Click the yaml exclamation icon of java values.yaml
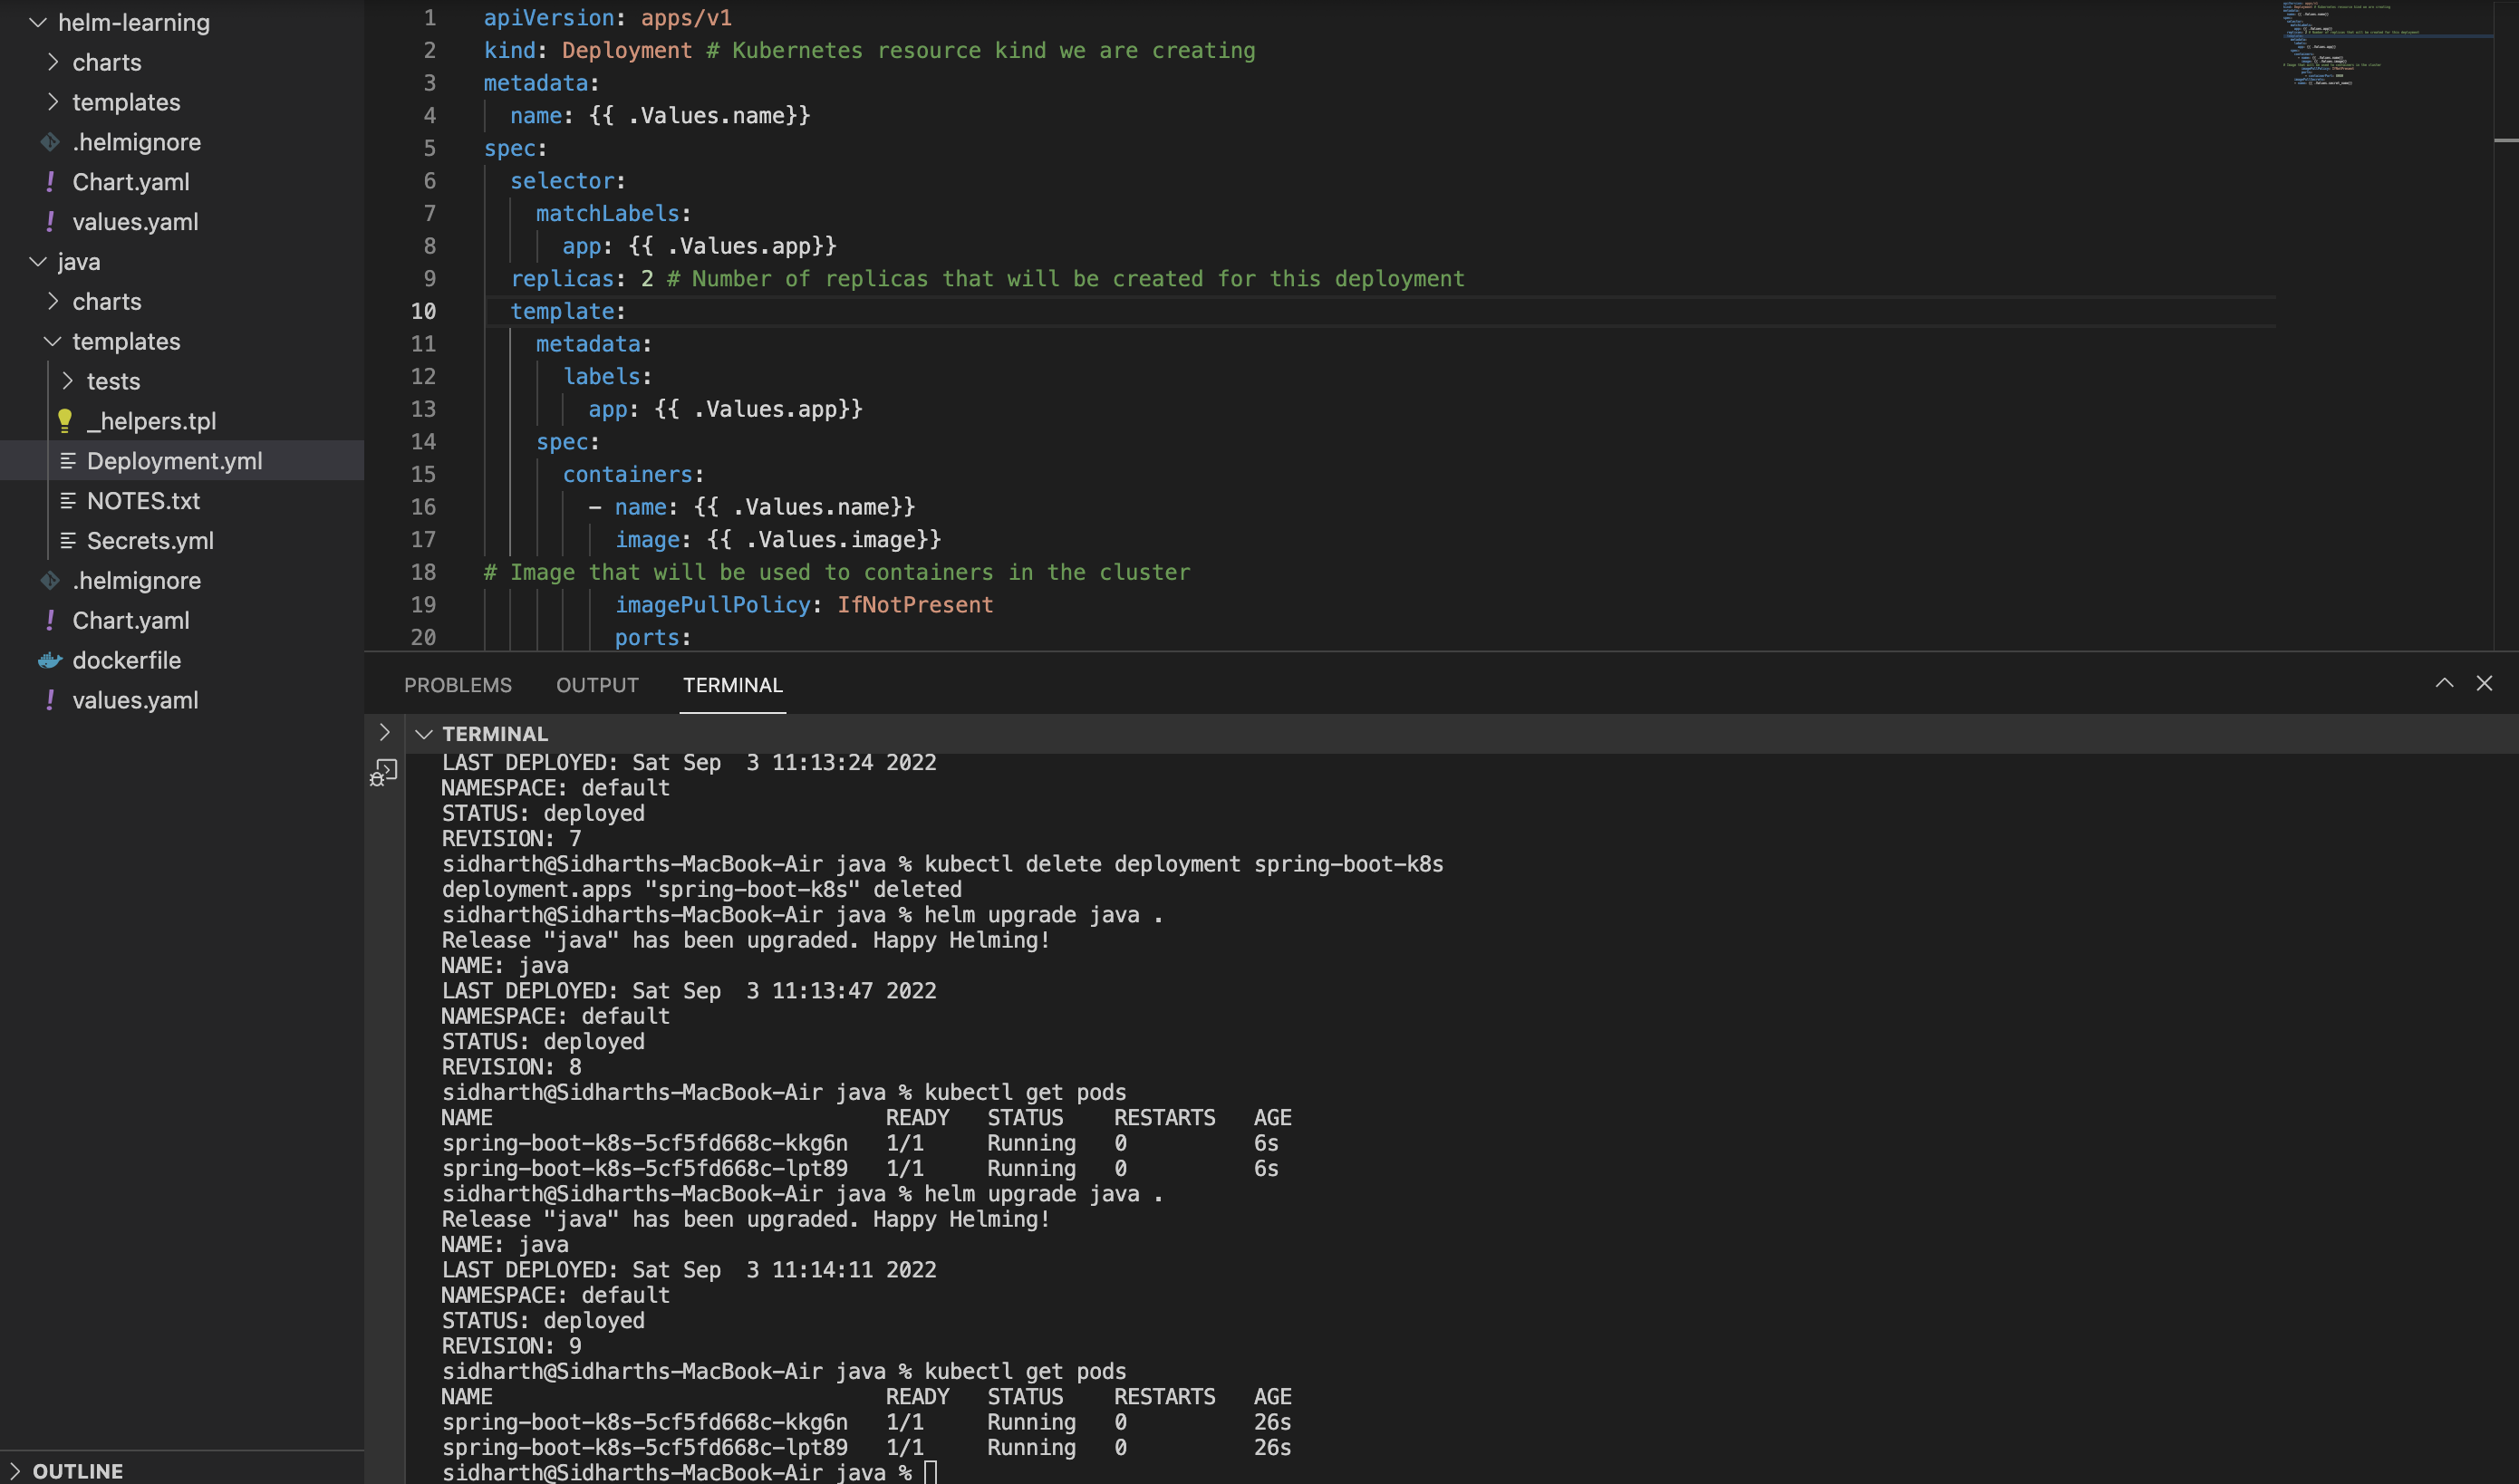Screen dimensions: 2519x1484 50,700
